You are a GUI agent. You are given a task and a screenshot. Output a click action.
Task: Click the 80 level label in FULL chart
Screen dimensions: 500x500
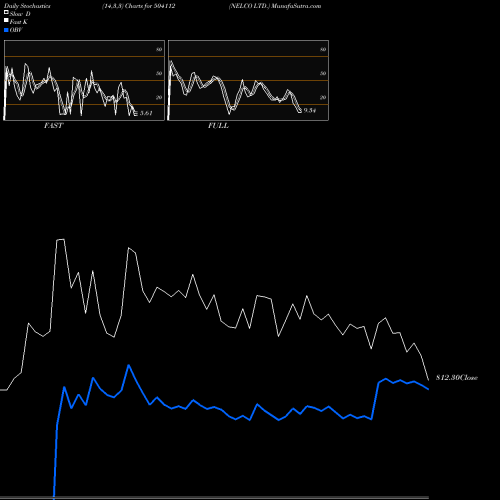pos(323,50)
